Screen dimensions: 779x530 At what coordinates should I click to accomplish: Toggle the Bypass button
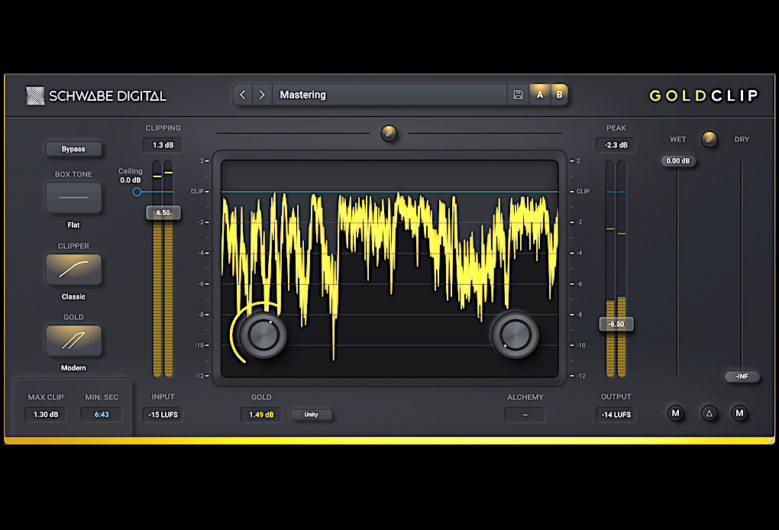click(73, 149)
